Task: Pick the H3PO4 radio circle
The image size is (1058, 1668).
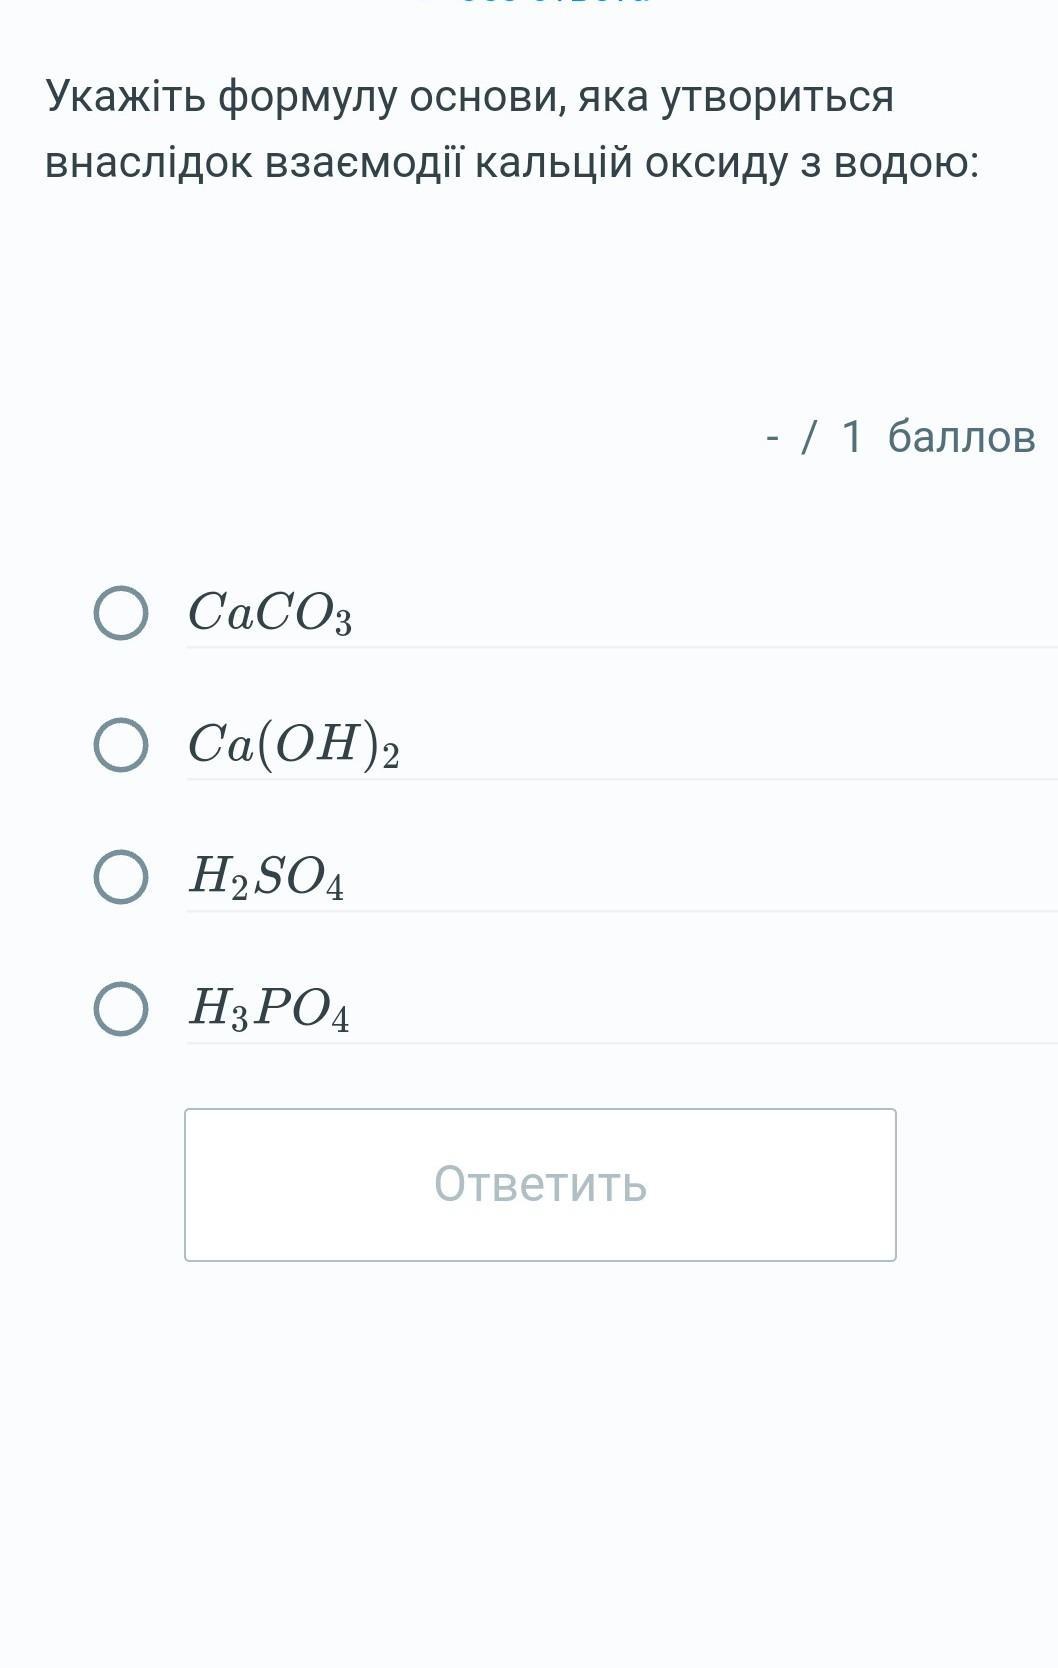Action: point(121,1008)
